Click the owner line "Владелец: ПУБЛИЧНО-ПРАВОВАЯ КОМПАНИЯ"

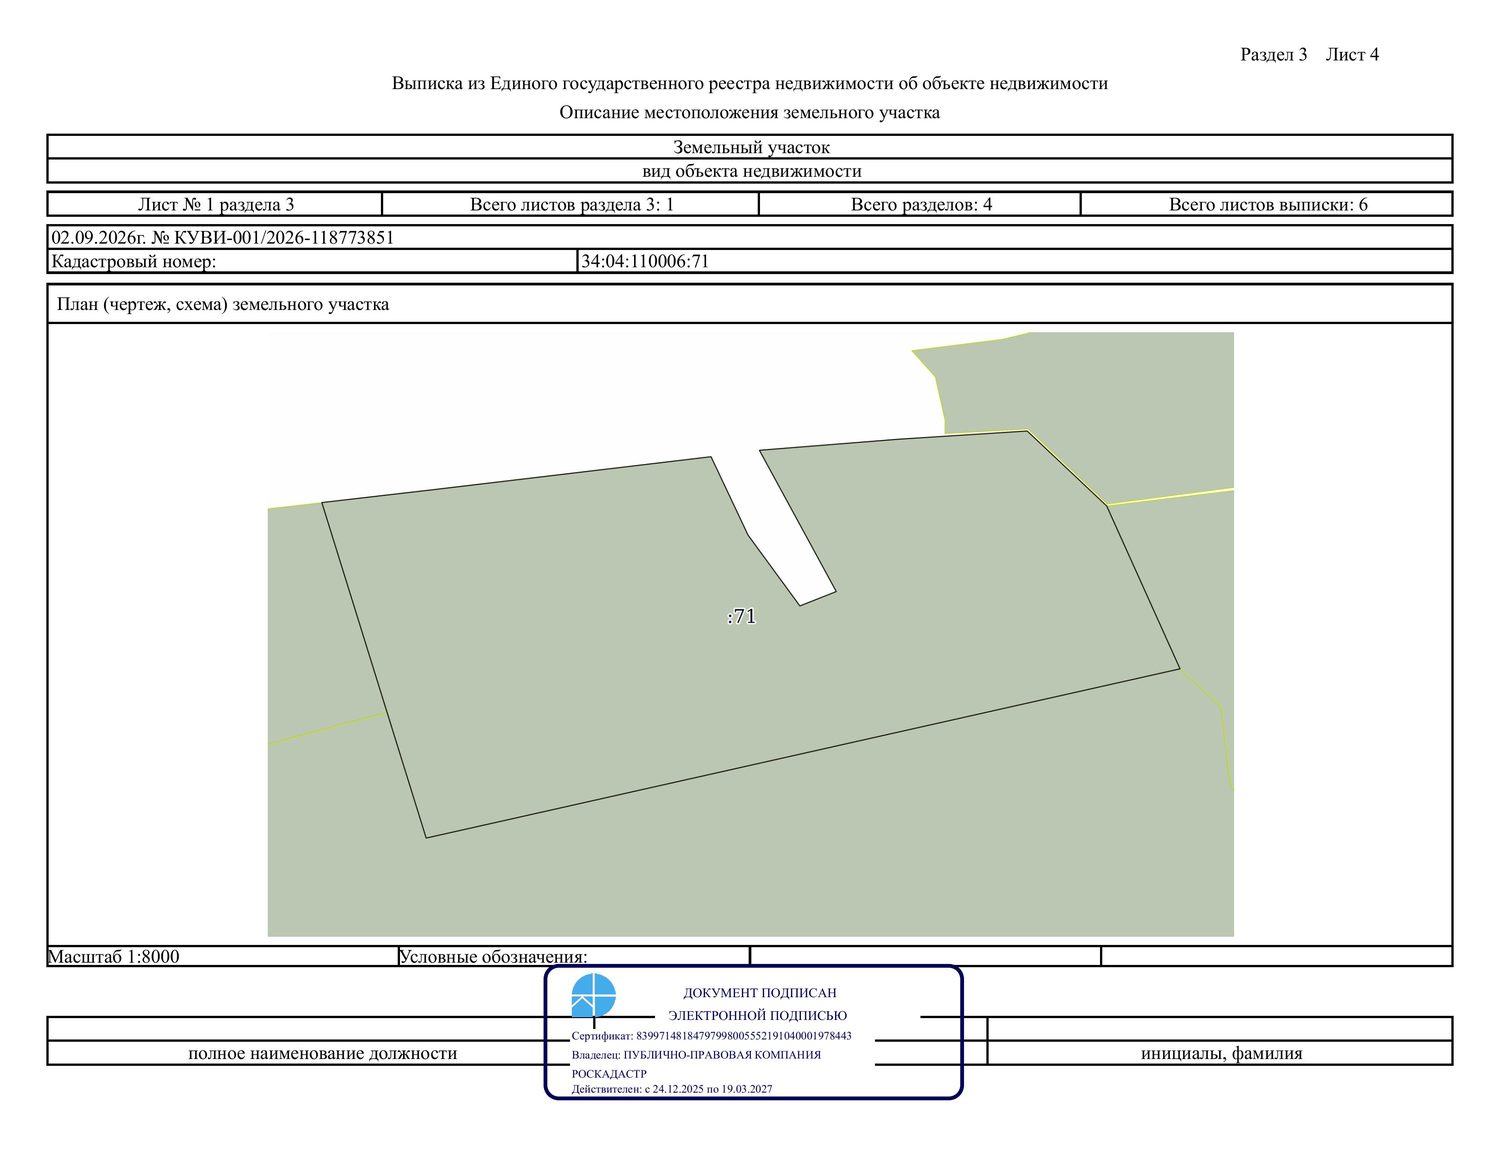(696, 1054)
